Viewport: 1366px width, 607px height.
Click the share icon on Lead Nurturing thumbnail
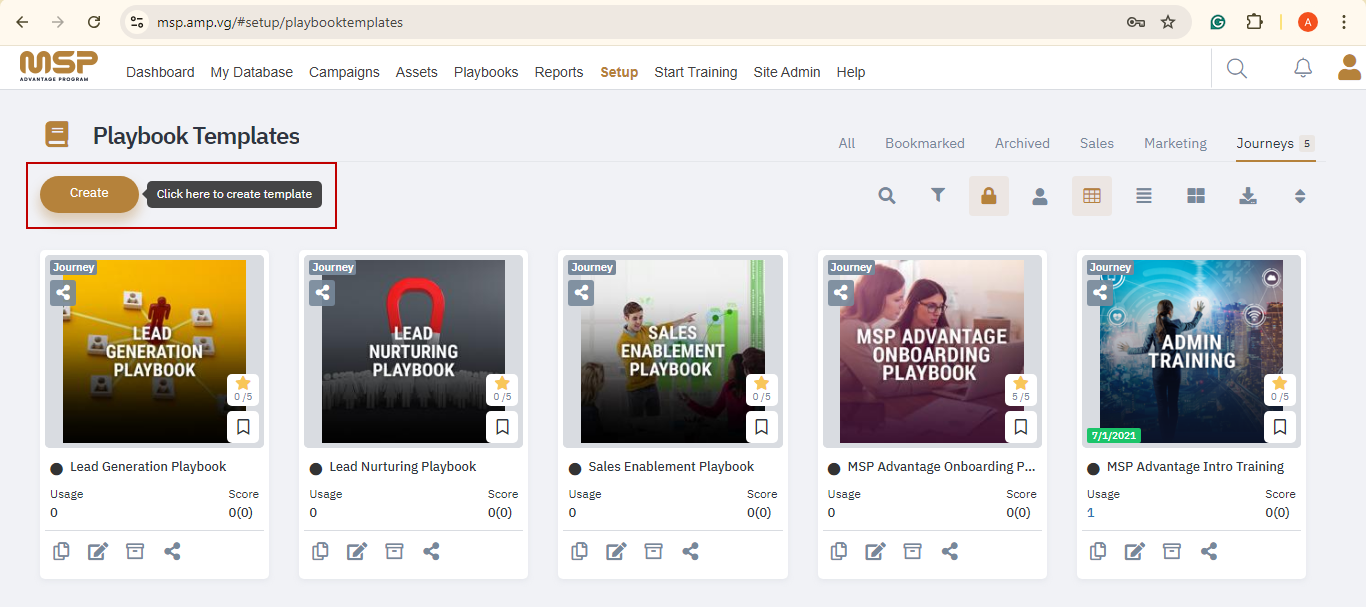322,293
